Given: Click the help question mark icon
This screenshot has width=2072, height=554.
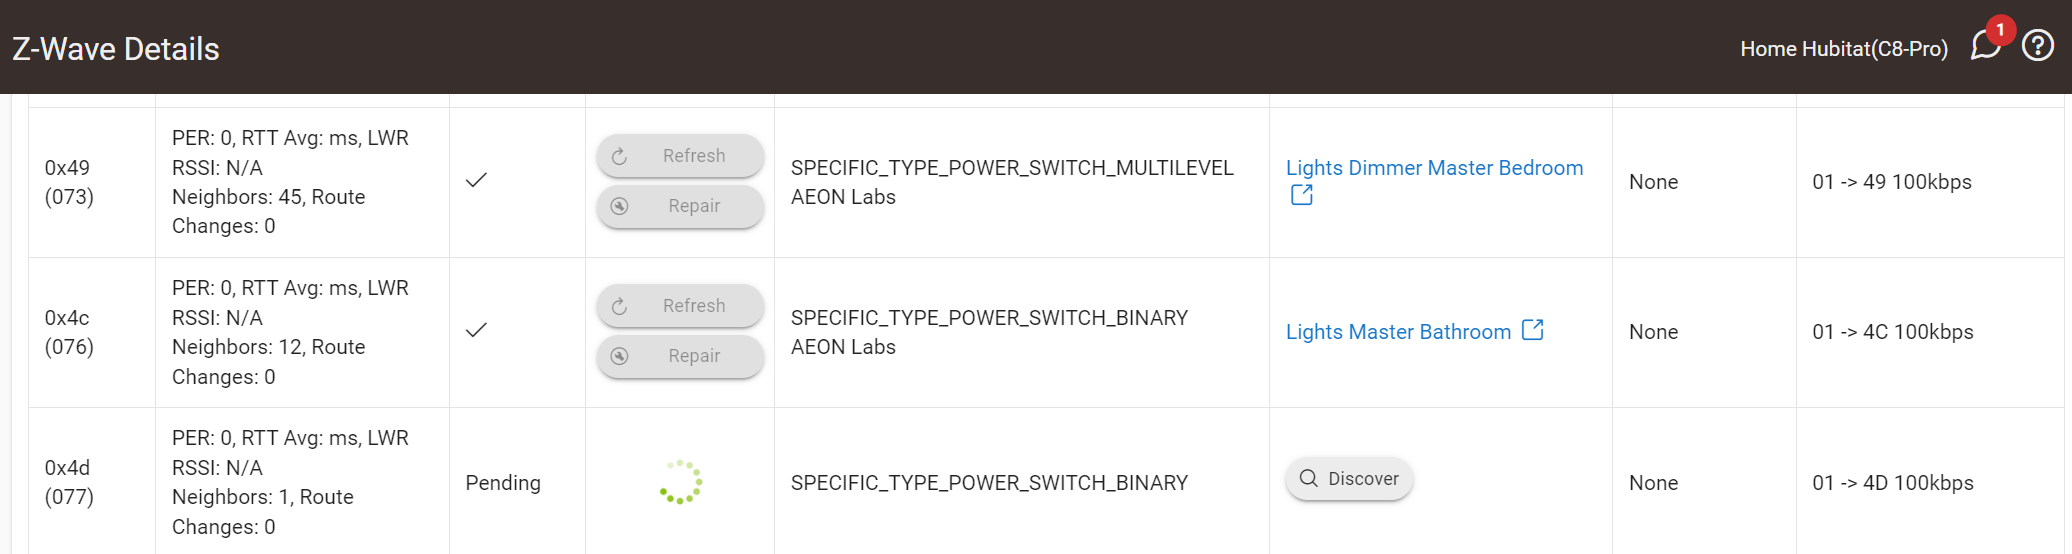Looking at the screenshot, I should click(2038, 46).
